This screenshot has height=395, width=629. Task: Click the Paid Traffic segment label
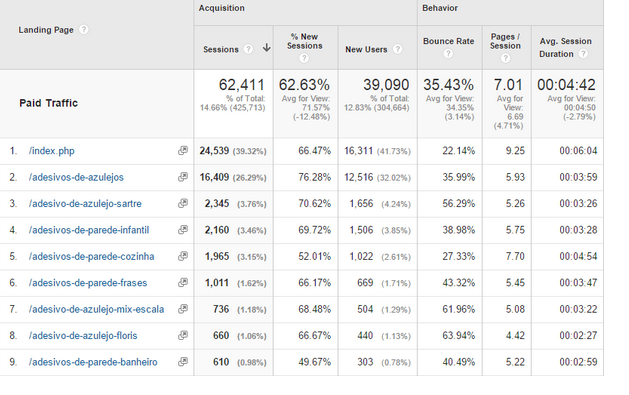pos(49,103)
